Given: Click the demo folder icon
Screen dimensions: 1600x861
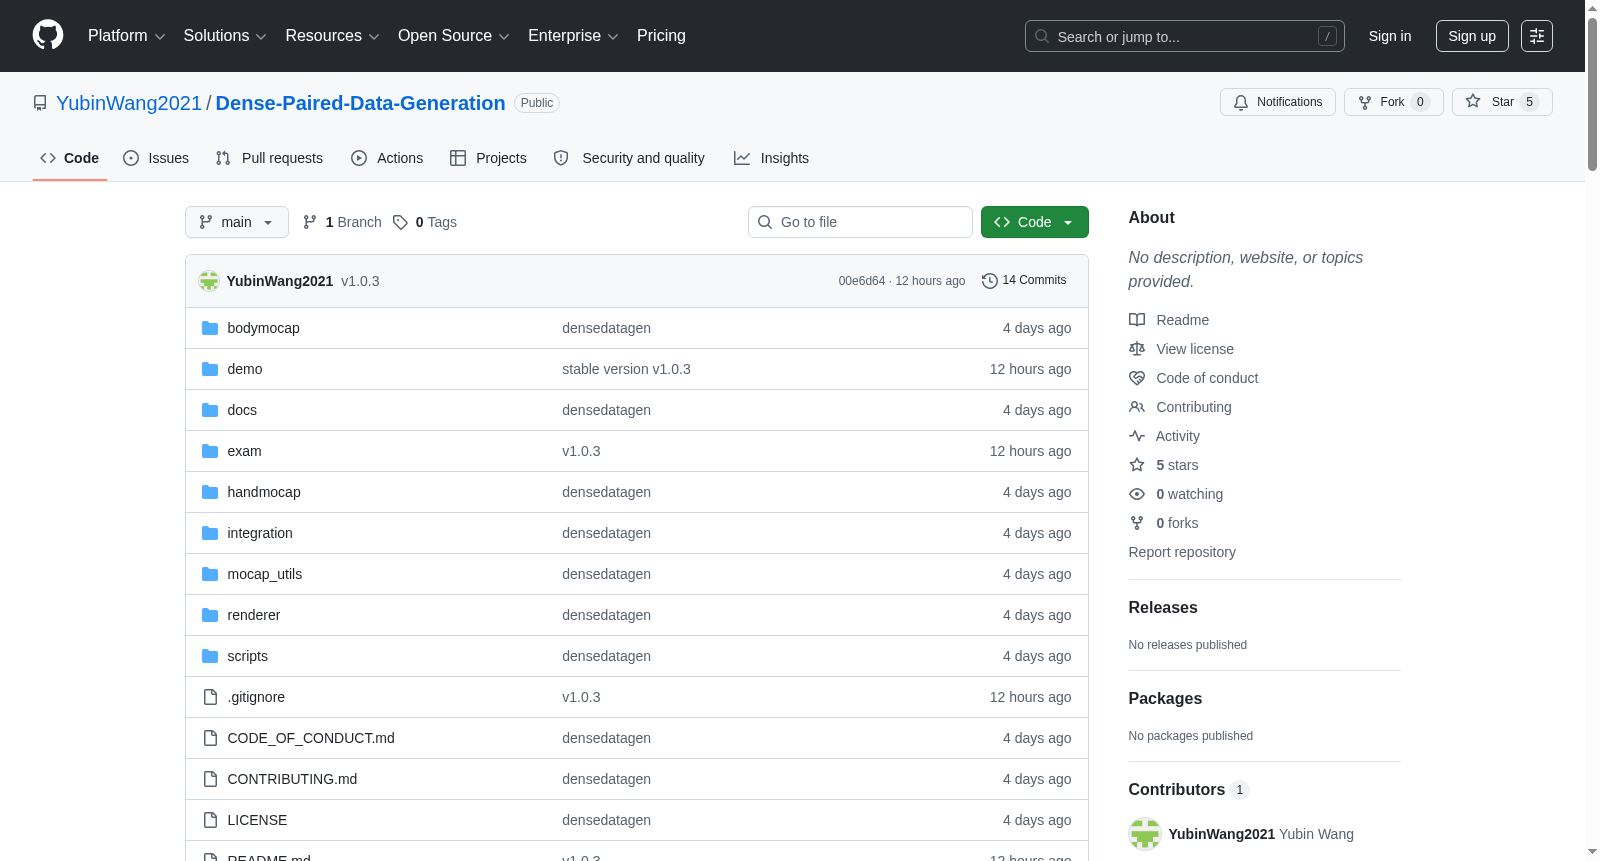Looking at the screenshot, I should pyautogui.click(x=210, y=369).
